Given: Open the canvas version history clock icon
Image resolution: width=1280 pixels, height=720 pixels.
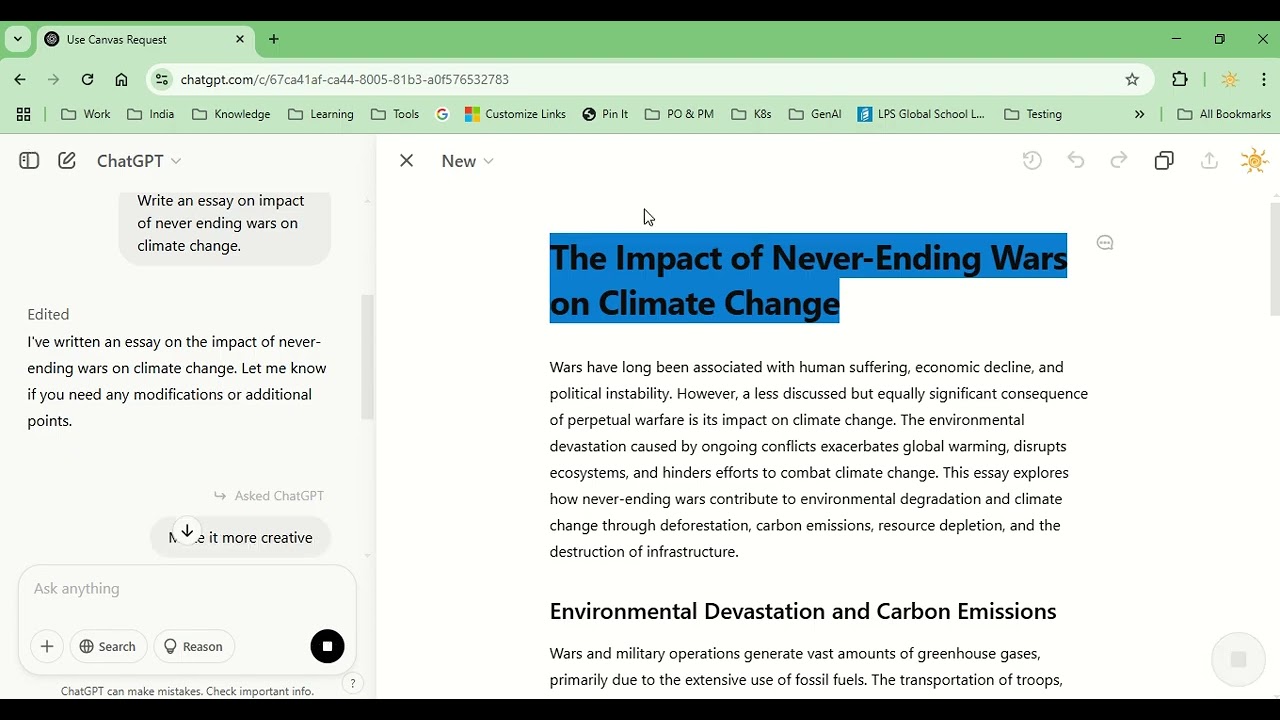Looking at the screenshot, I should coord(1032,160).
